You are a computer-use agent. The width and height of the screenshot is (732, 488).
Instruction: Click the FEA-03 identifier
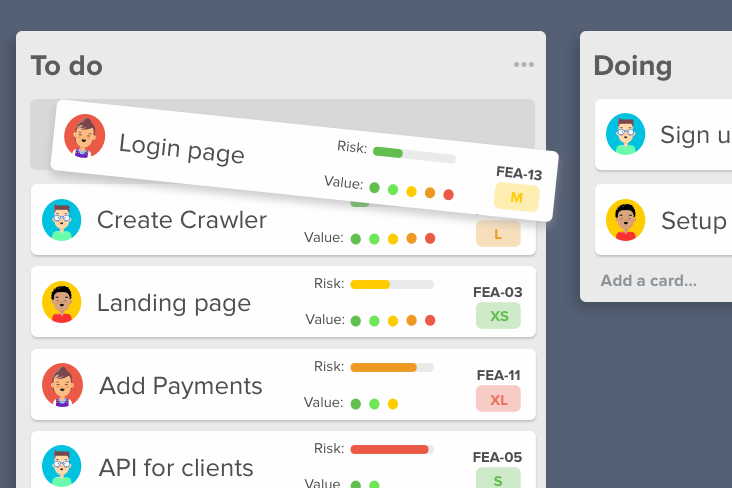coord(498,292)
